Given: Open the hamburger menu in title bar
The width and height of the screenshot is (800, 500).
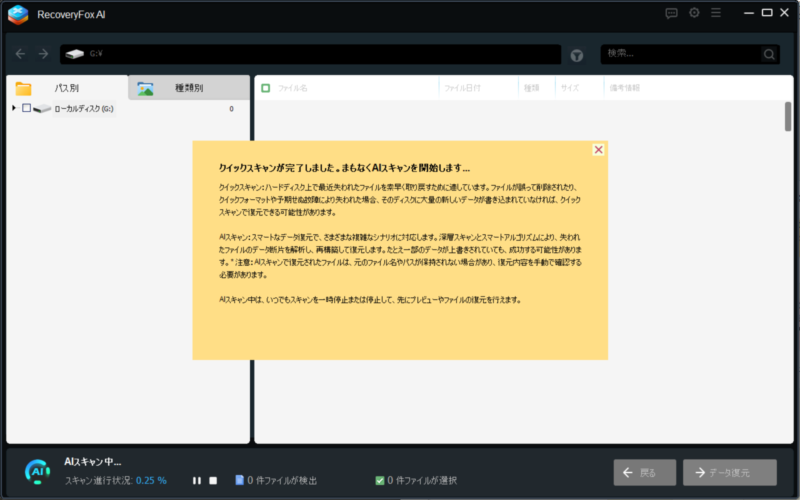Looking at the screenshot, I should pyautogui.click(x=715, y=14).
